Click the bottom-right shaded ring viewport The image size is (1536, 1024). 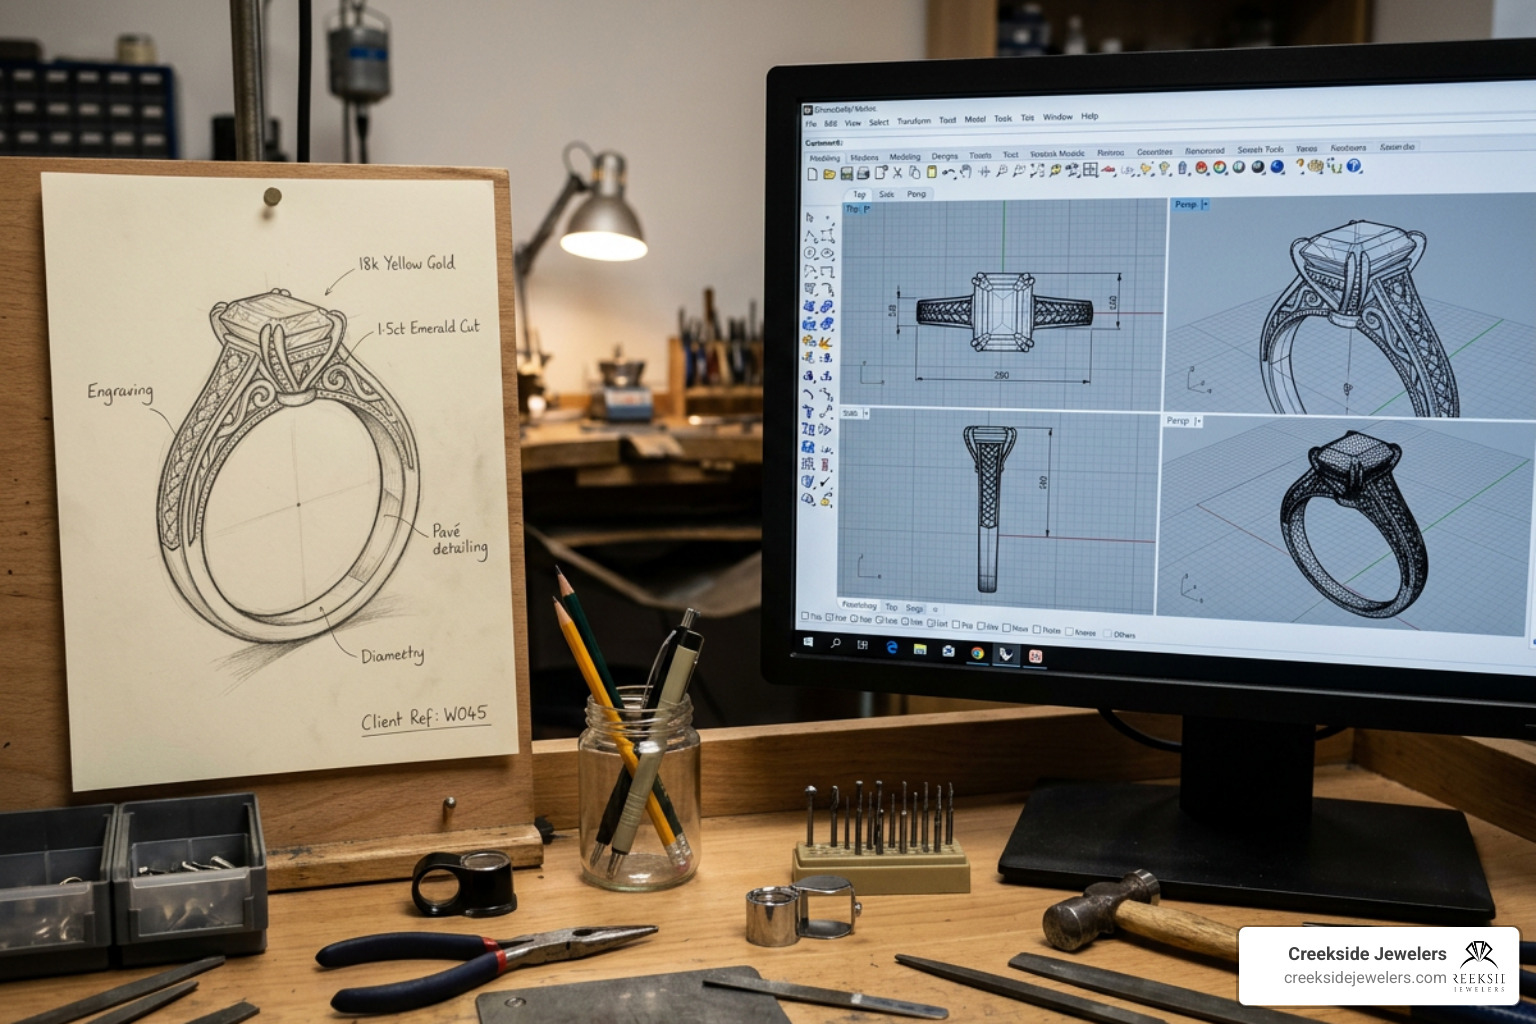point(1345,525)
